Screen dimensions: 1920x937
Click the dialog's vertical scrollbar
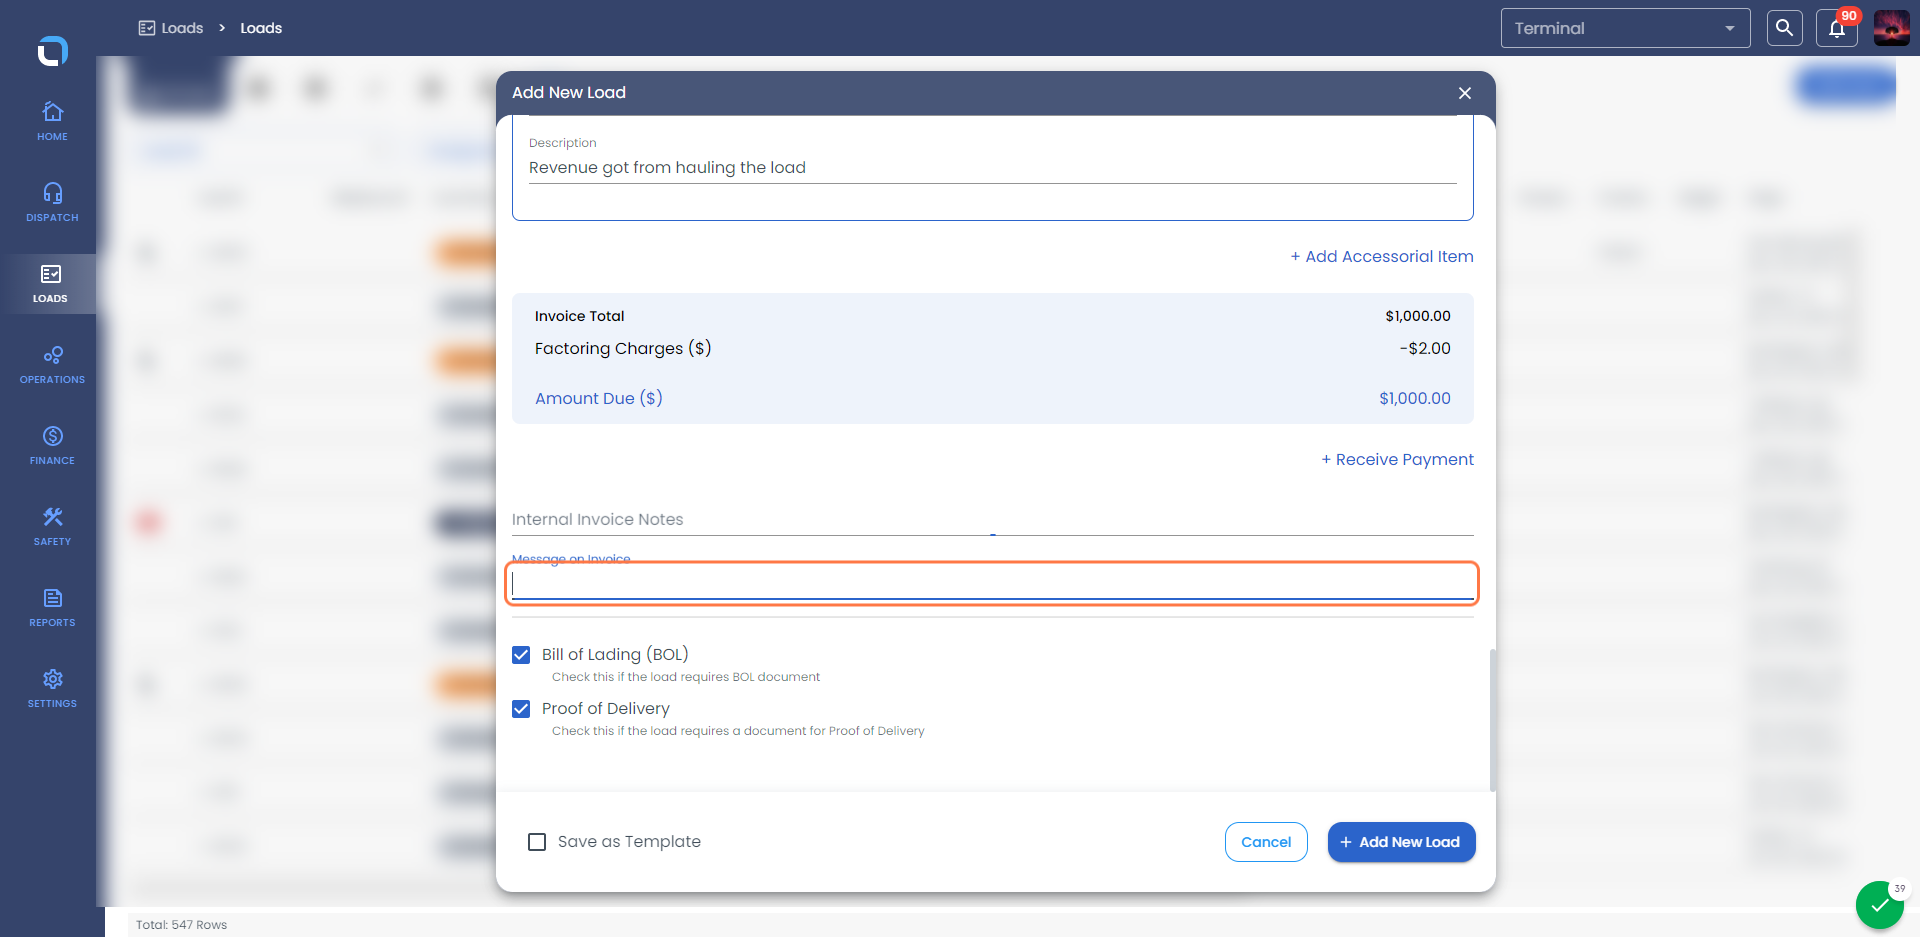point(1493,720)
